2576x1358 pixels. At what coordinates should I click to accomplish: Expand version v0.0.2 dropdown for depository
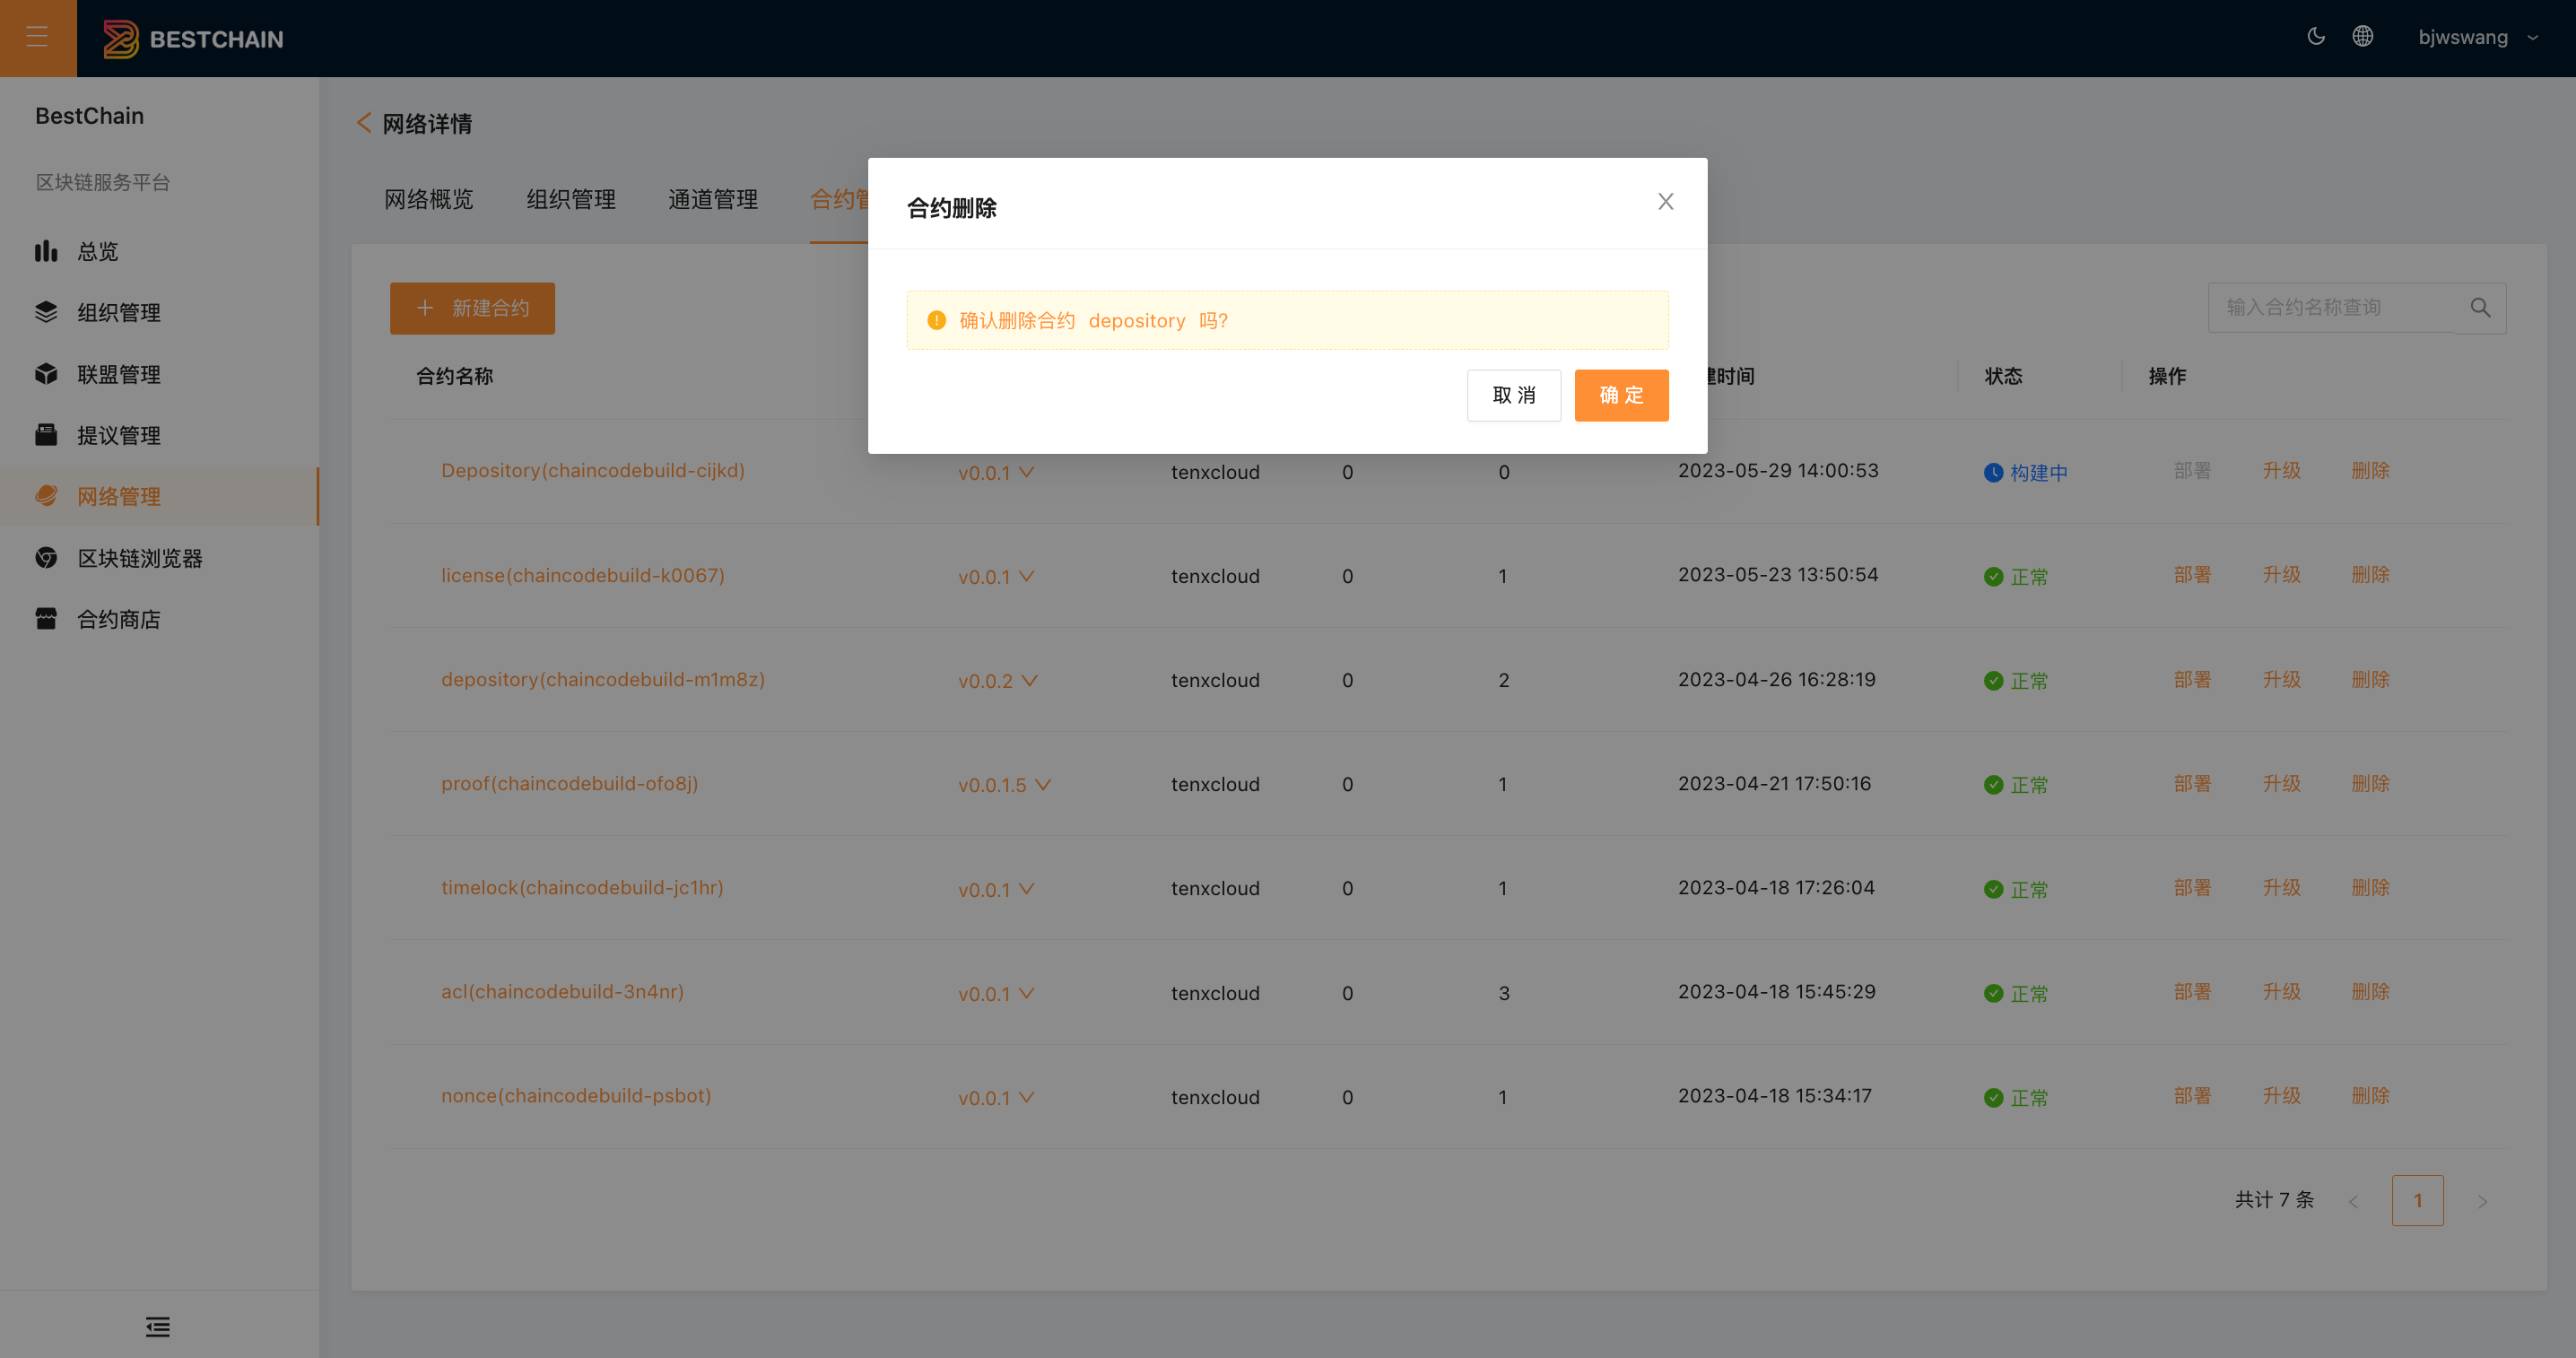tap(998, 680)
